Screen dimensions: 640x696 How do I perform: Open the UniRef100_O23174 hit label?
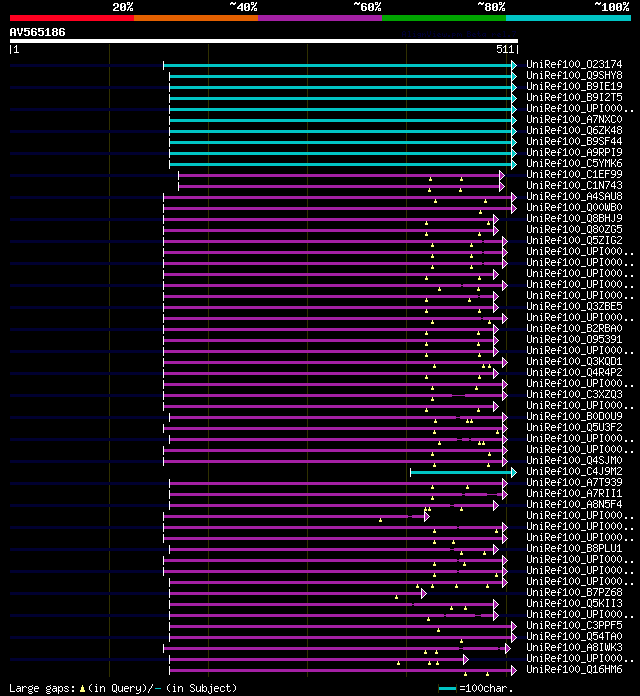[x=574, y=64]
